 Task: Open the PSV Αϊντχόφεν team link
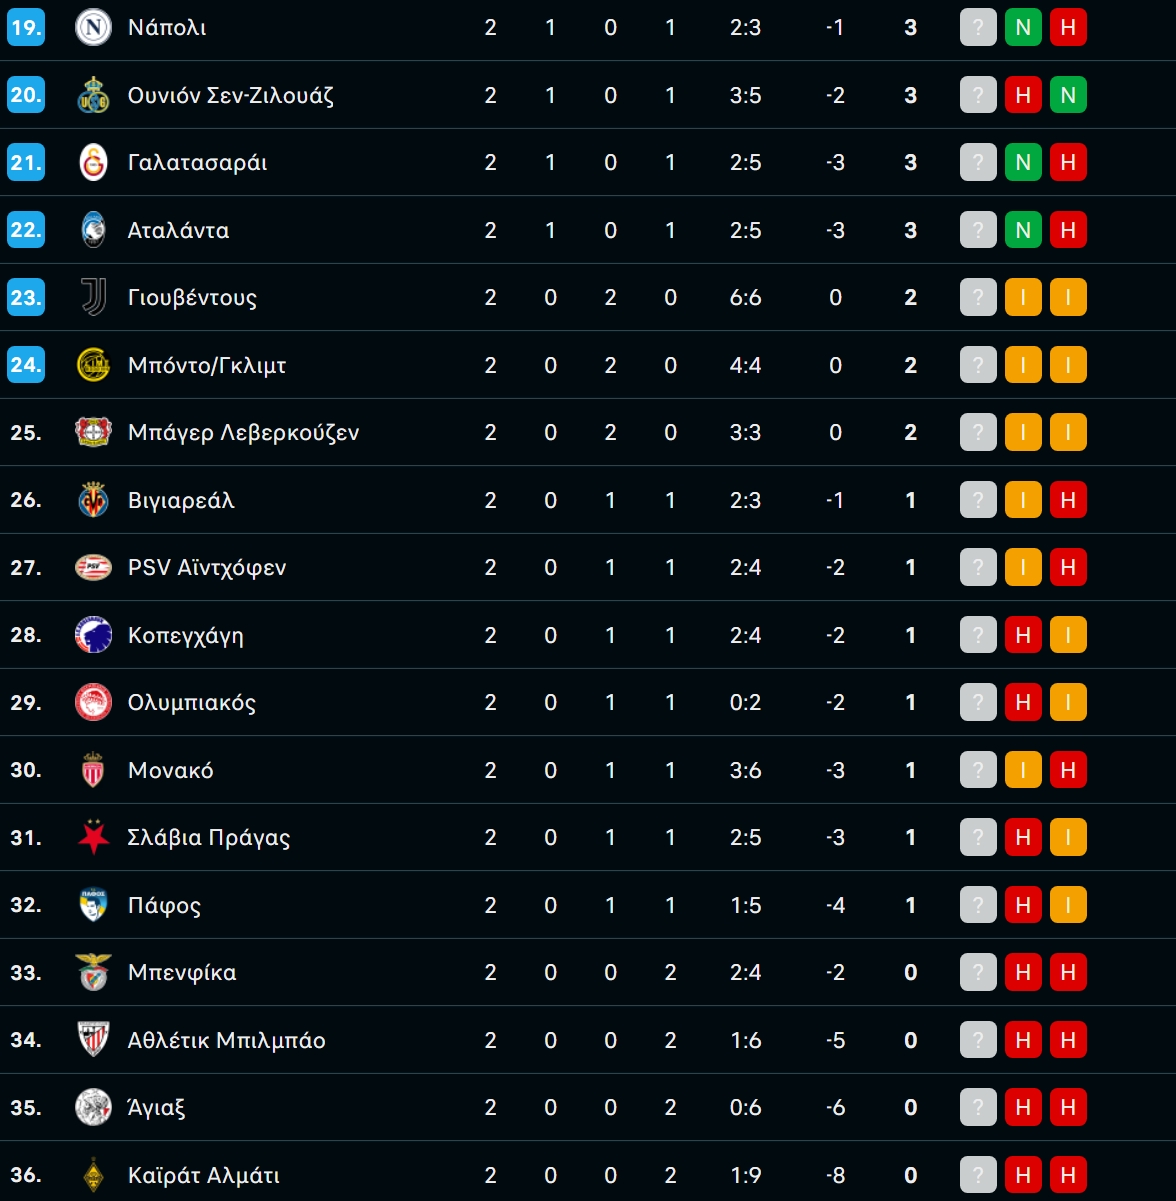pos(206,567)
